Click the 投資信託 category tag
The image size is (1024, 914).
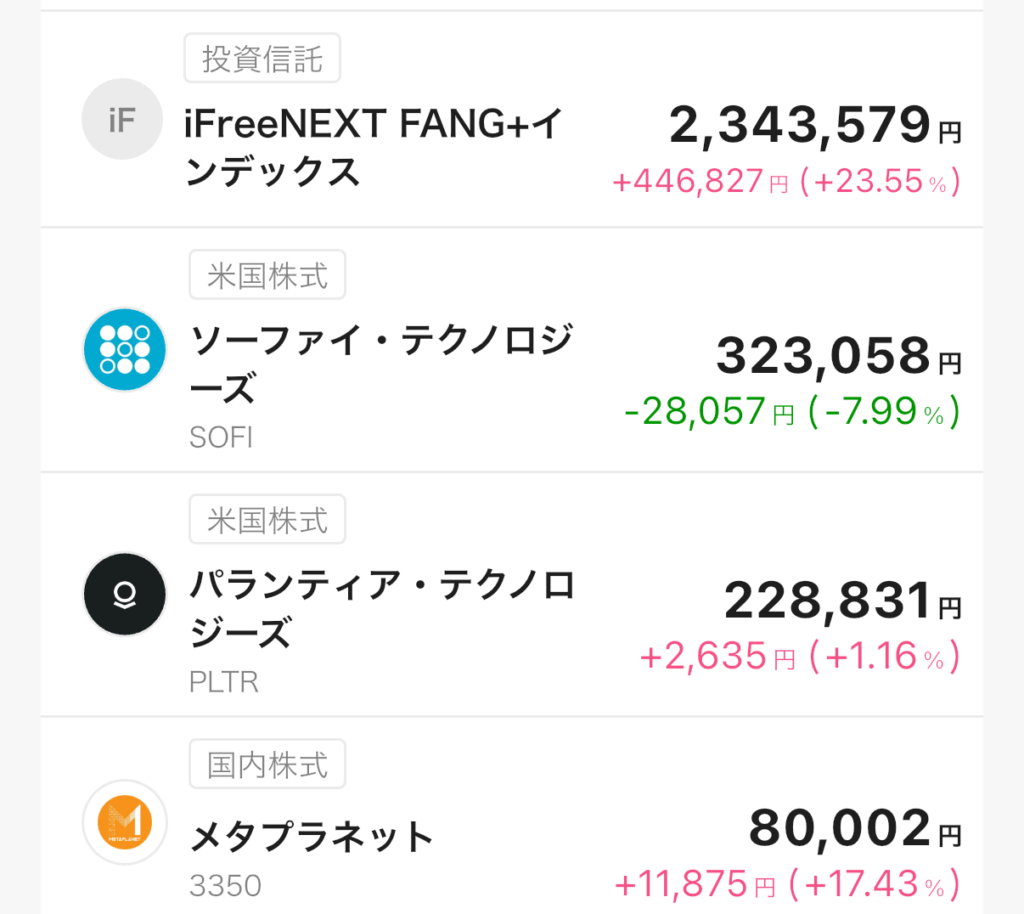point(262,59)
